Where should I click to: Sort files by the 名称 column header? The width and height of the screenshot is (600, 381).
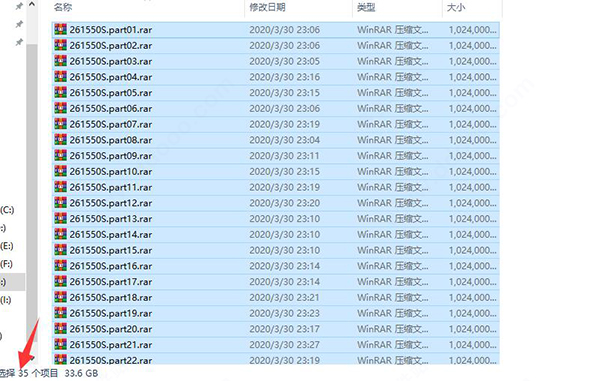click(x=63, y=7)
